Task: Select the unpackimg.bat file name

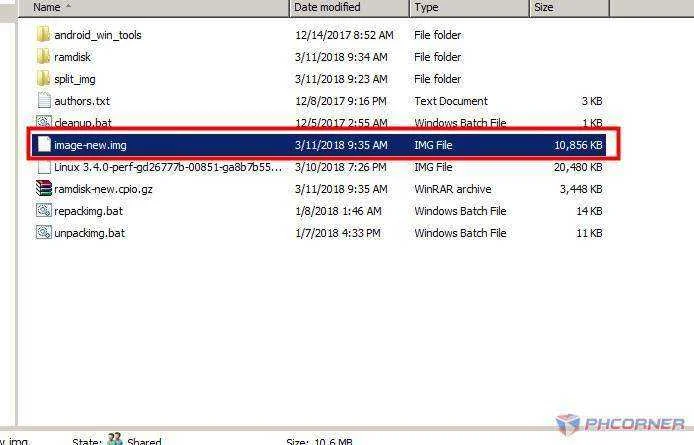Action: (89, 233)
